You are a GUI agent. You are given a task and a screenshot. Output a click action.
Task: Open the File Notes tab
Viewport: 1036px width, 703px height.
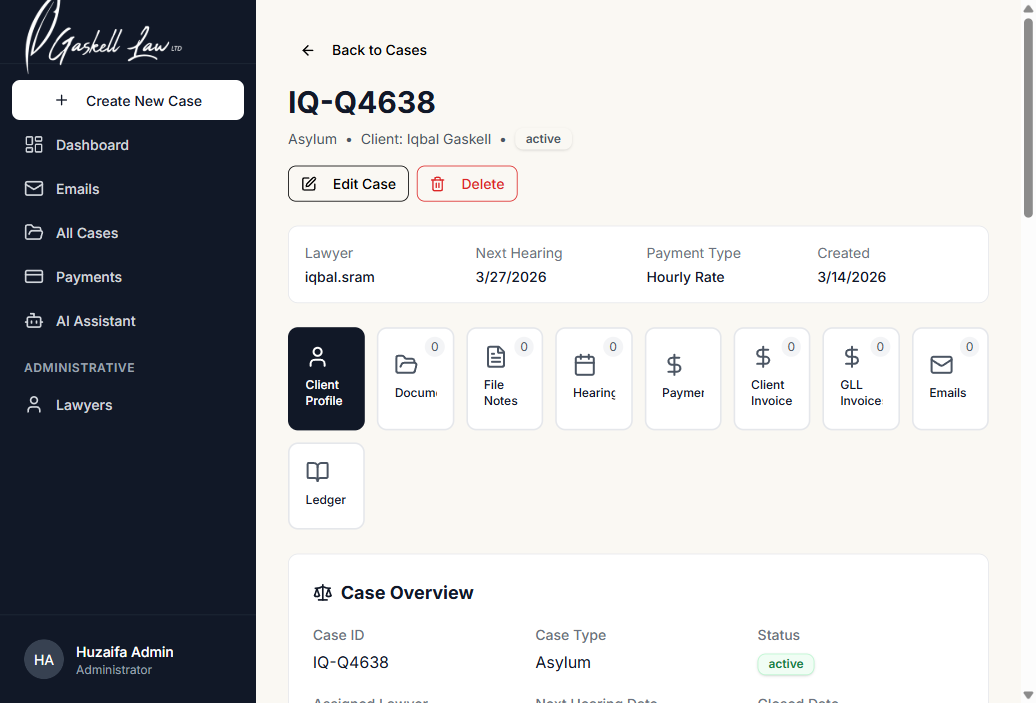tap(504, 379)
